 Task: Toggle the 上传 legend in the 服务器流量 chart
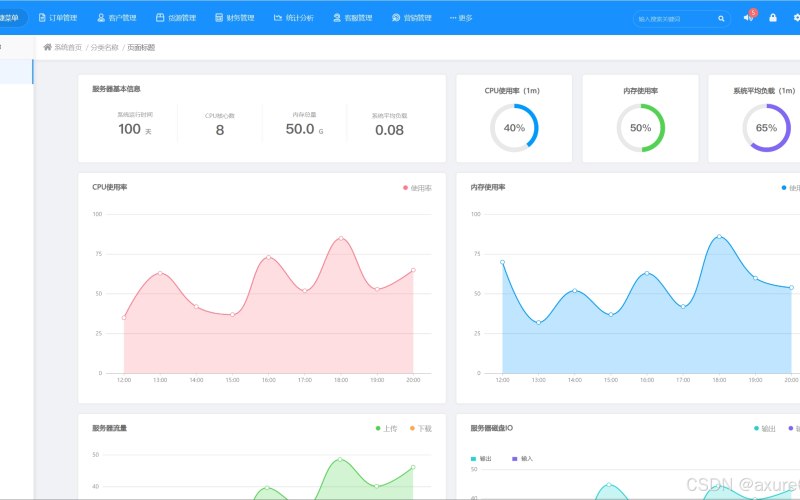pos(386,429)
